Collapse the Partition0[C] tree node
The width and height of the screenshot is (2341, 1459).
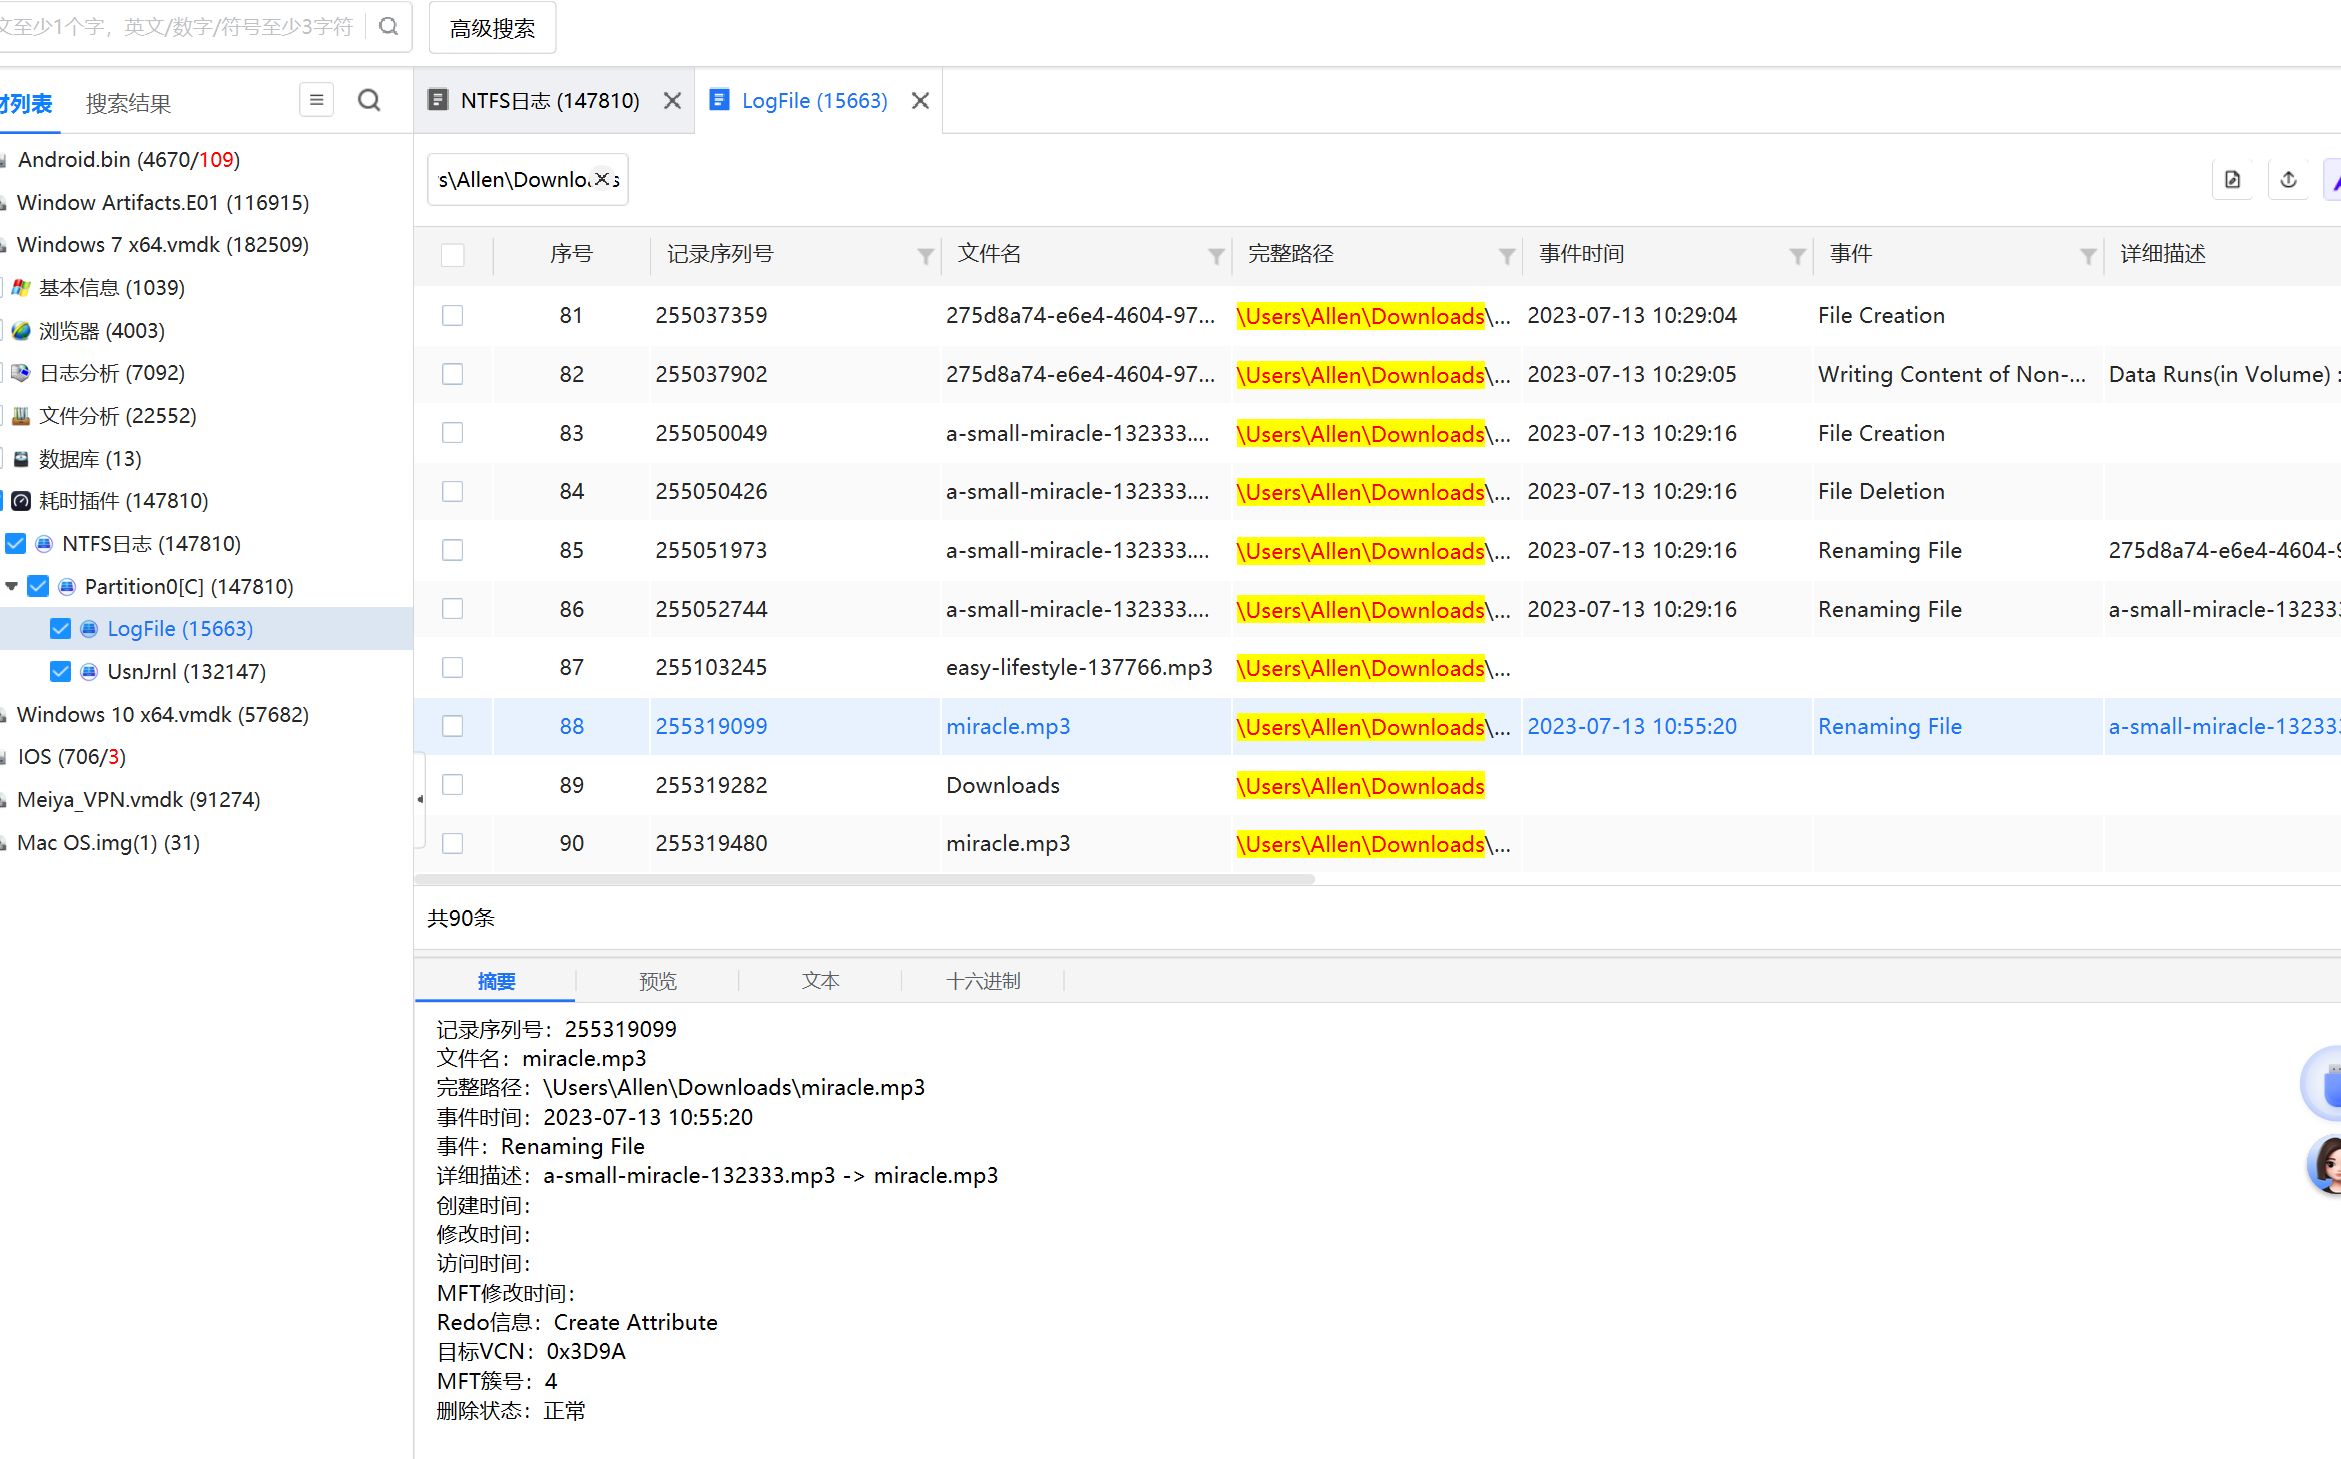click(x=12, y=586)
